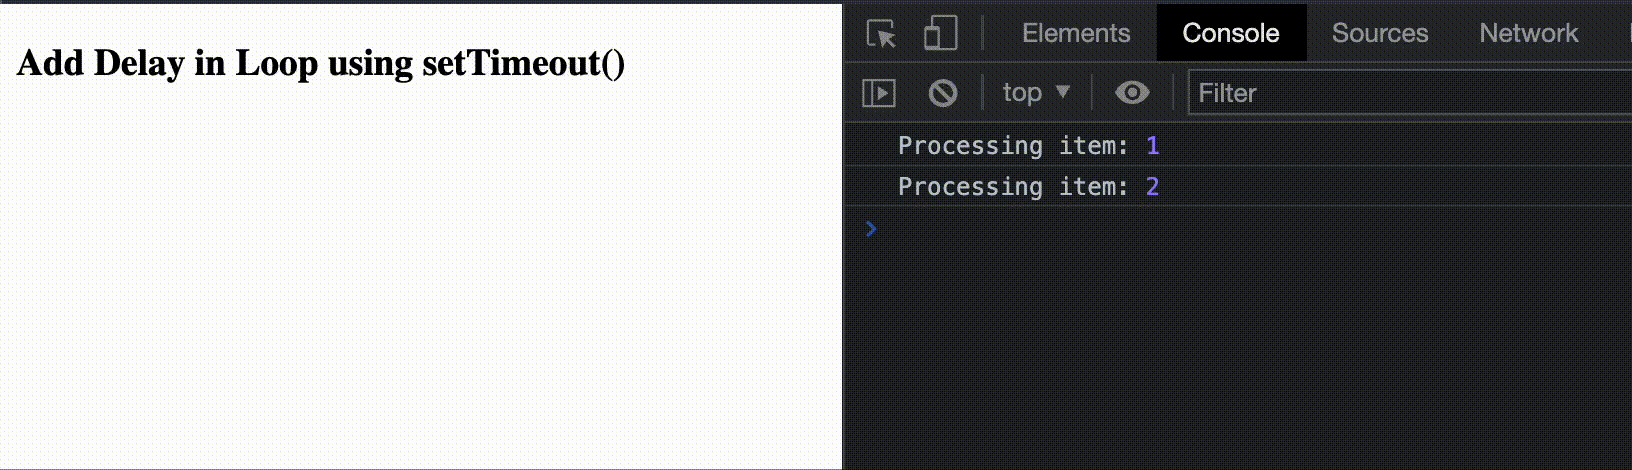Viewport: 1632px width, 470px height.
Task: Clear the console with the ban icon
Action: [x=942, y=93]
